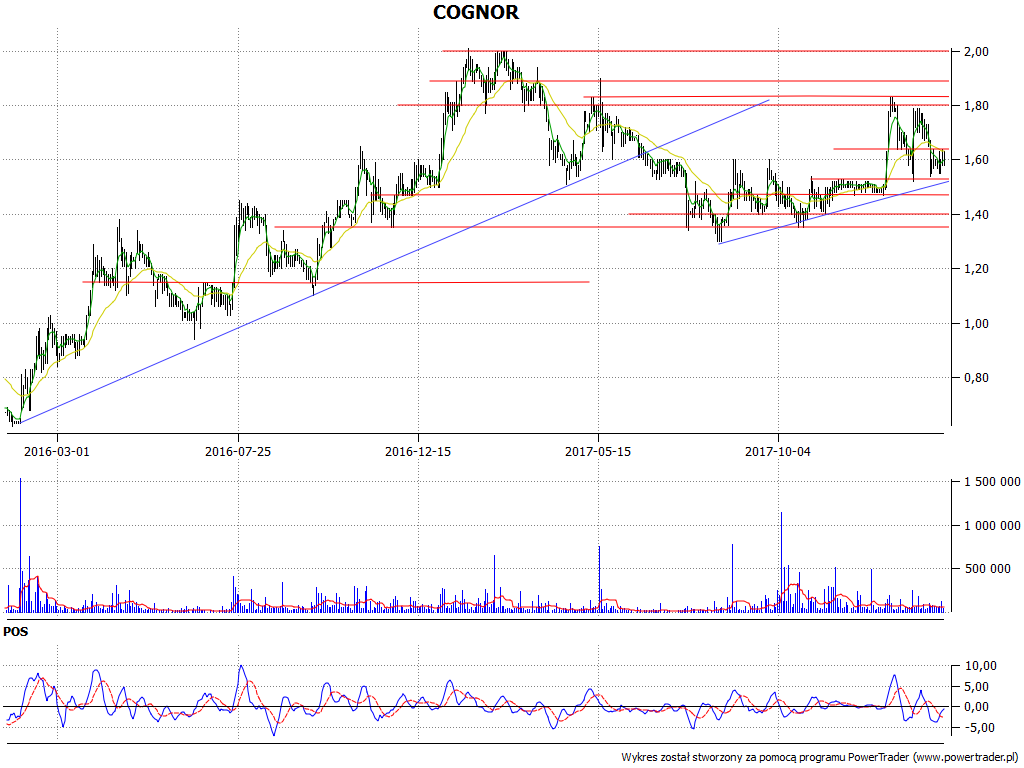Click the 10,00 oscillator axis label
1024x768 pixels.
(x=980, y=666)
